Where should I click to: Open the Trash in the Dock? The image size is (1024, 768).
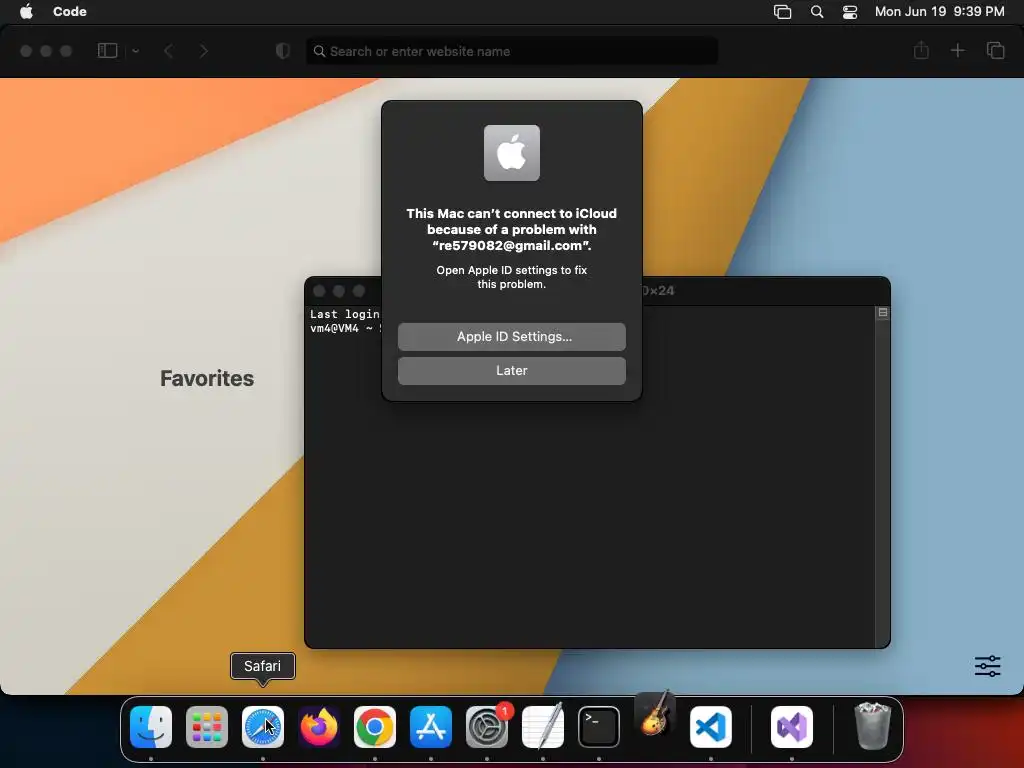872,726
